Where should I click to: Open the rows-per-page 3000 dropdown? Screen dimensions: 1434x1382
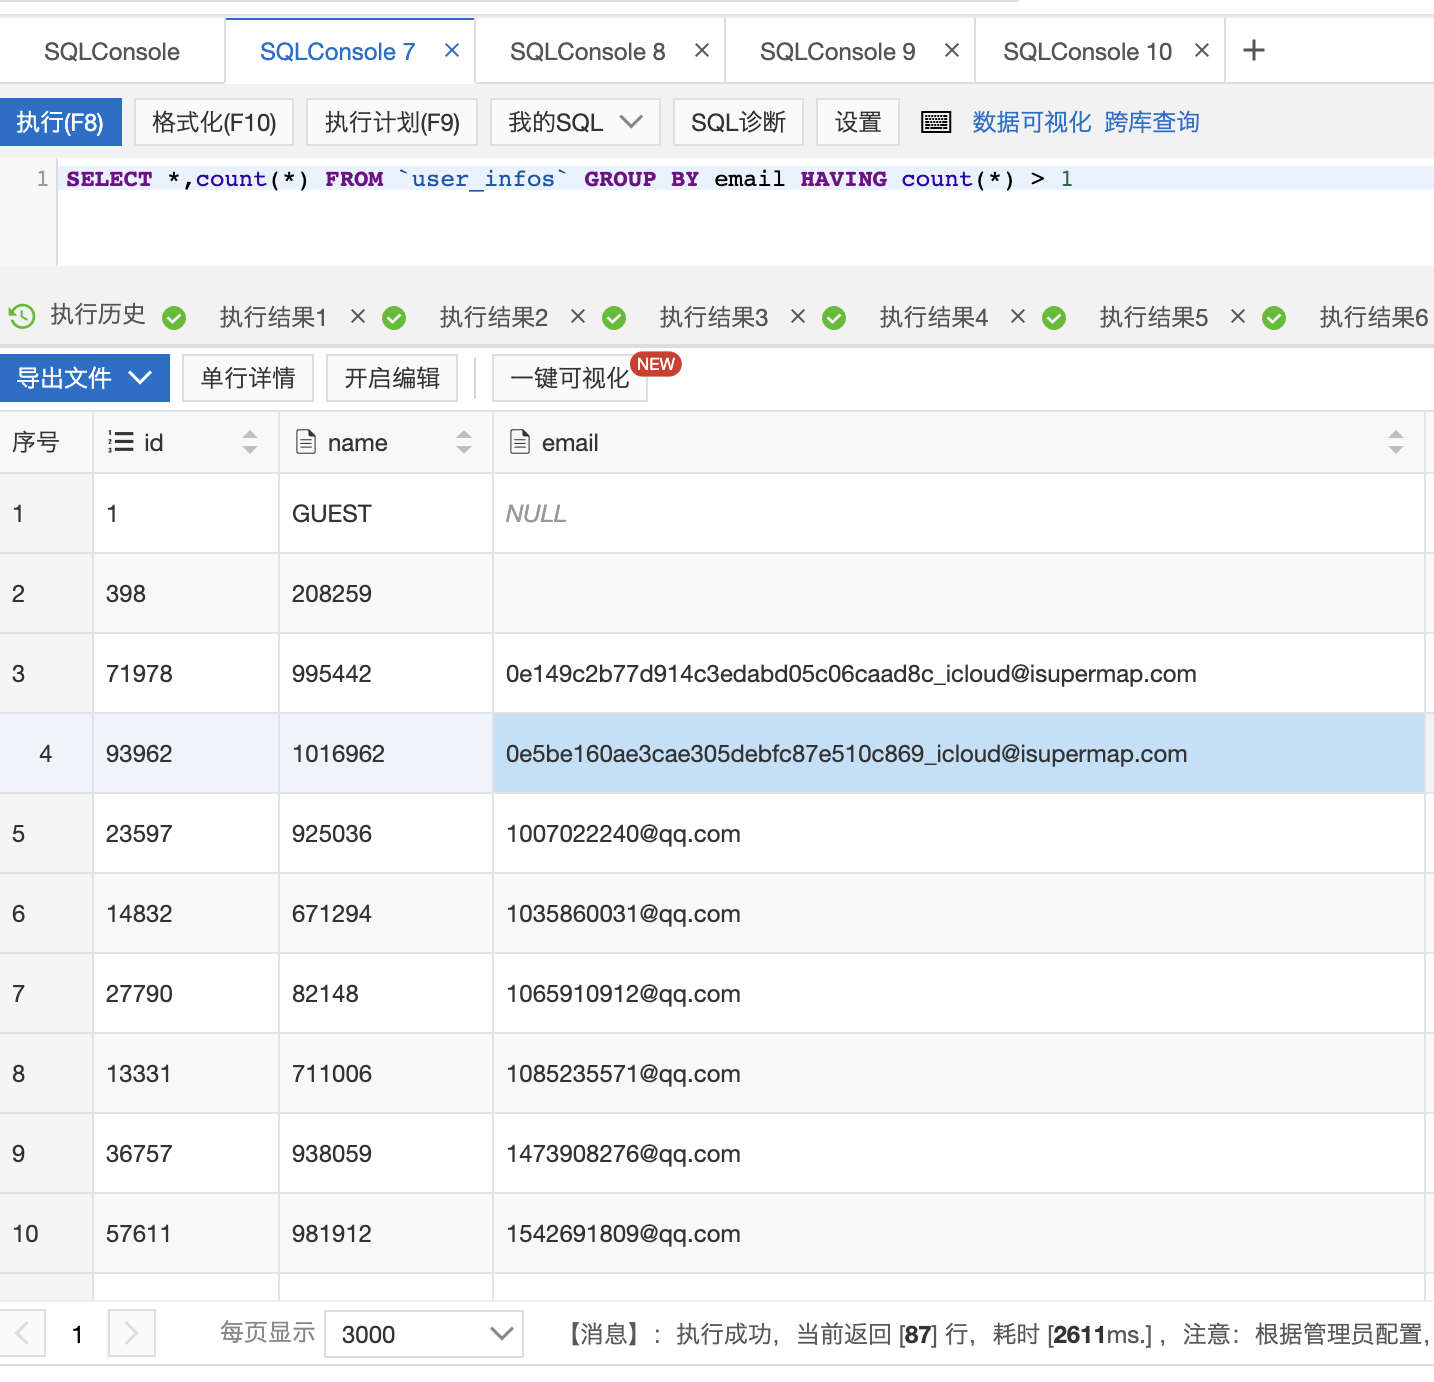point(424,1334)
